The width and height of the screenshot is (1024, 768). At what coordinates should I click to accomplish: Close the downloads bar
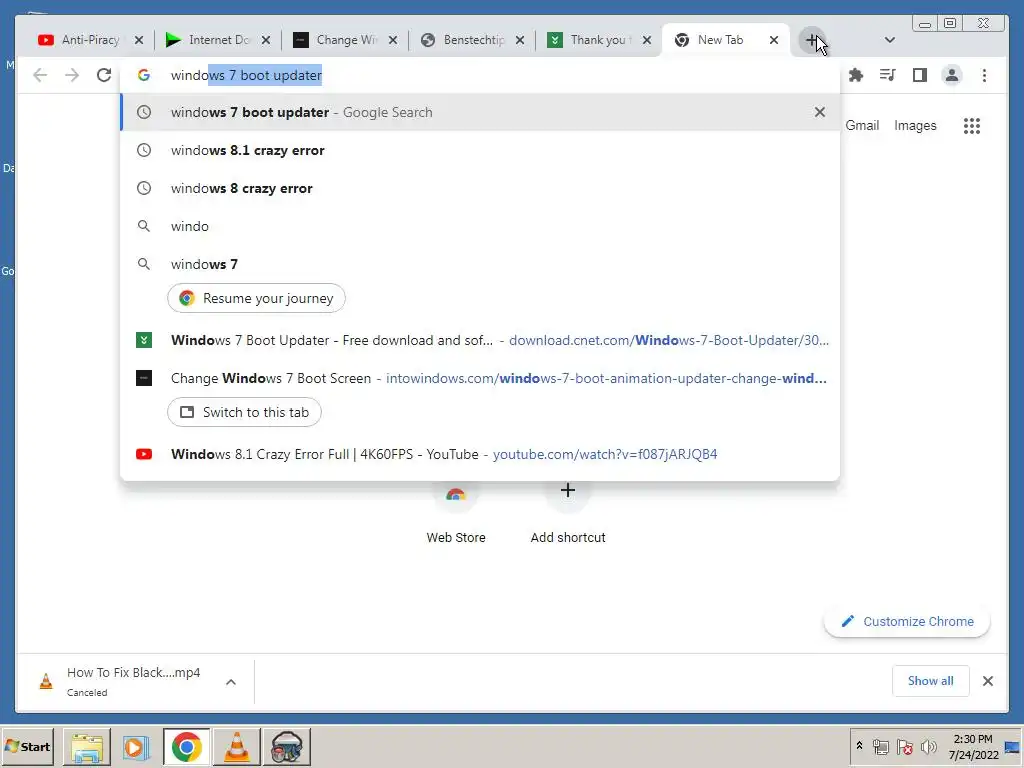click(987, 681)
